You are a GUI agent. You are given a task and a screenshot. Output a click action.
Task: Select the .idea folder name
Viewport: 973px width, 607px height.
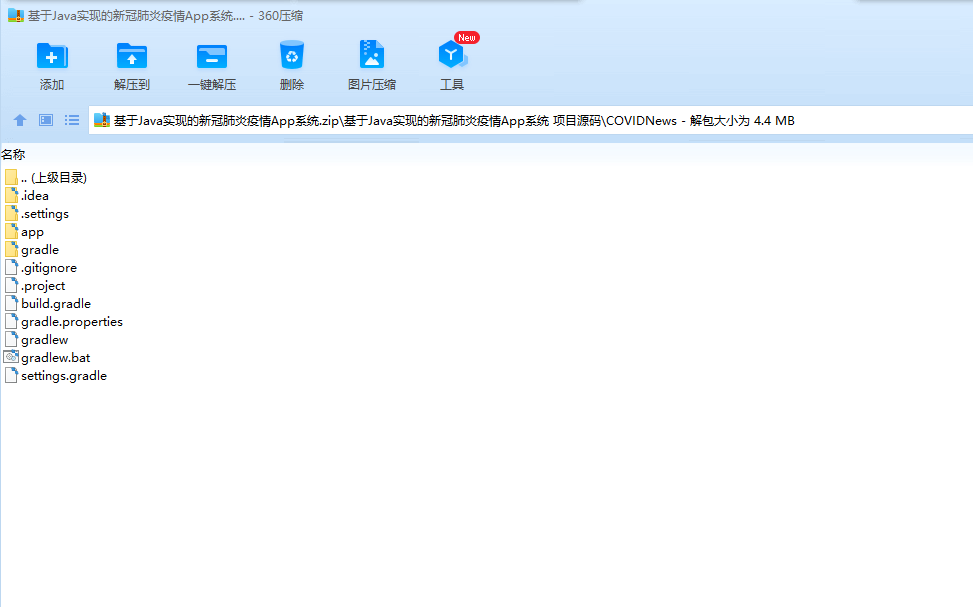35,196
